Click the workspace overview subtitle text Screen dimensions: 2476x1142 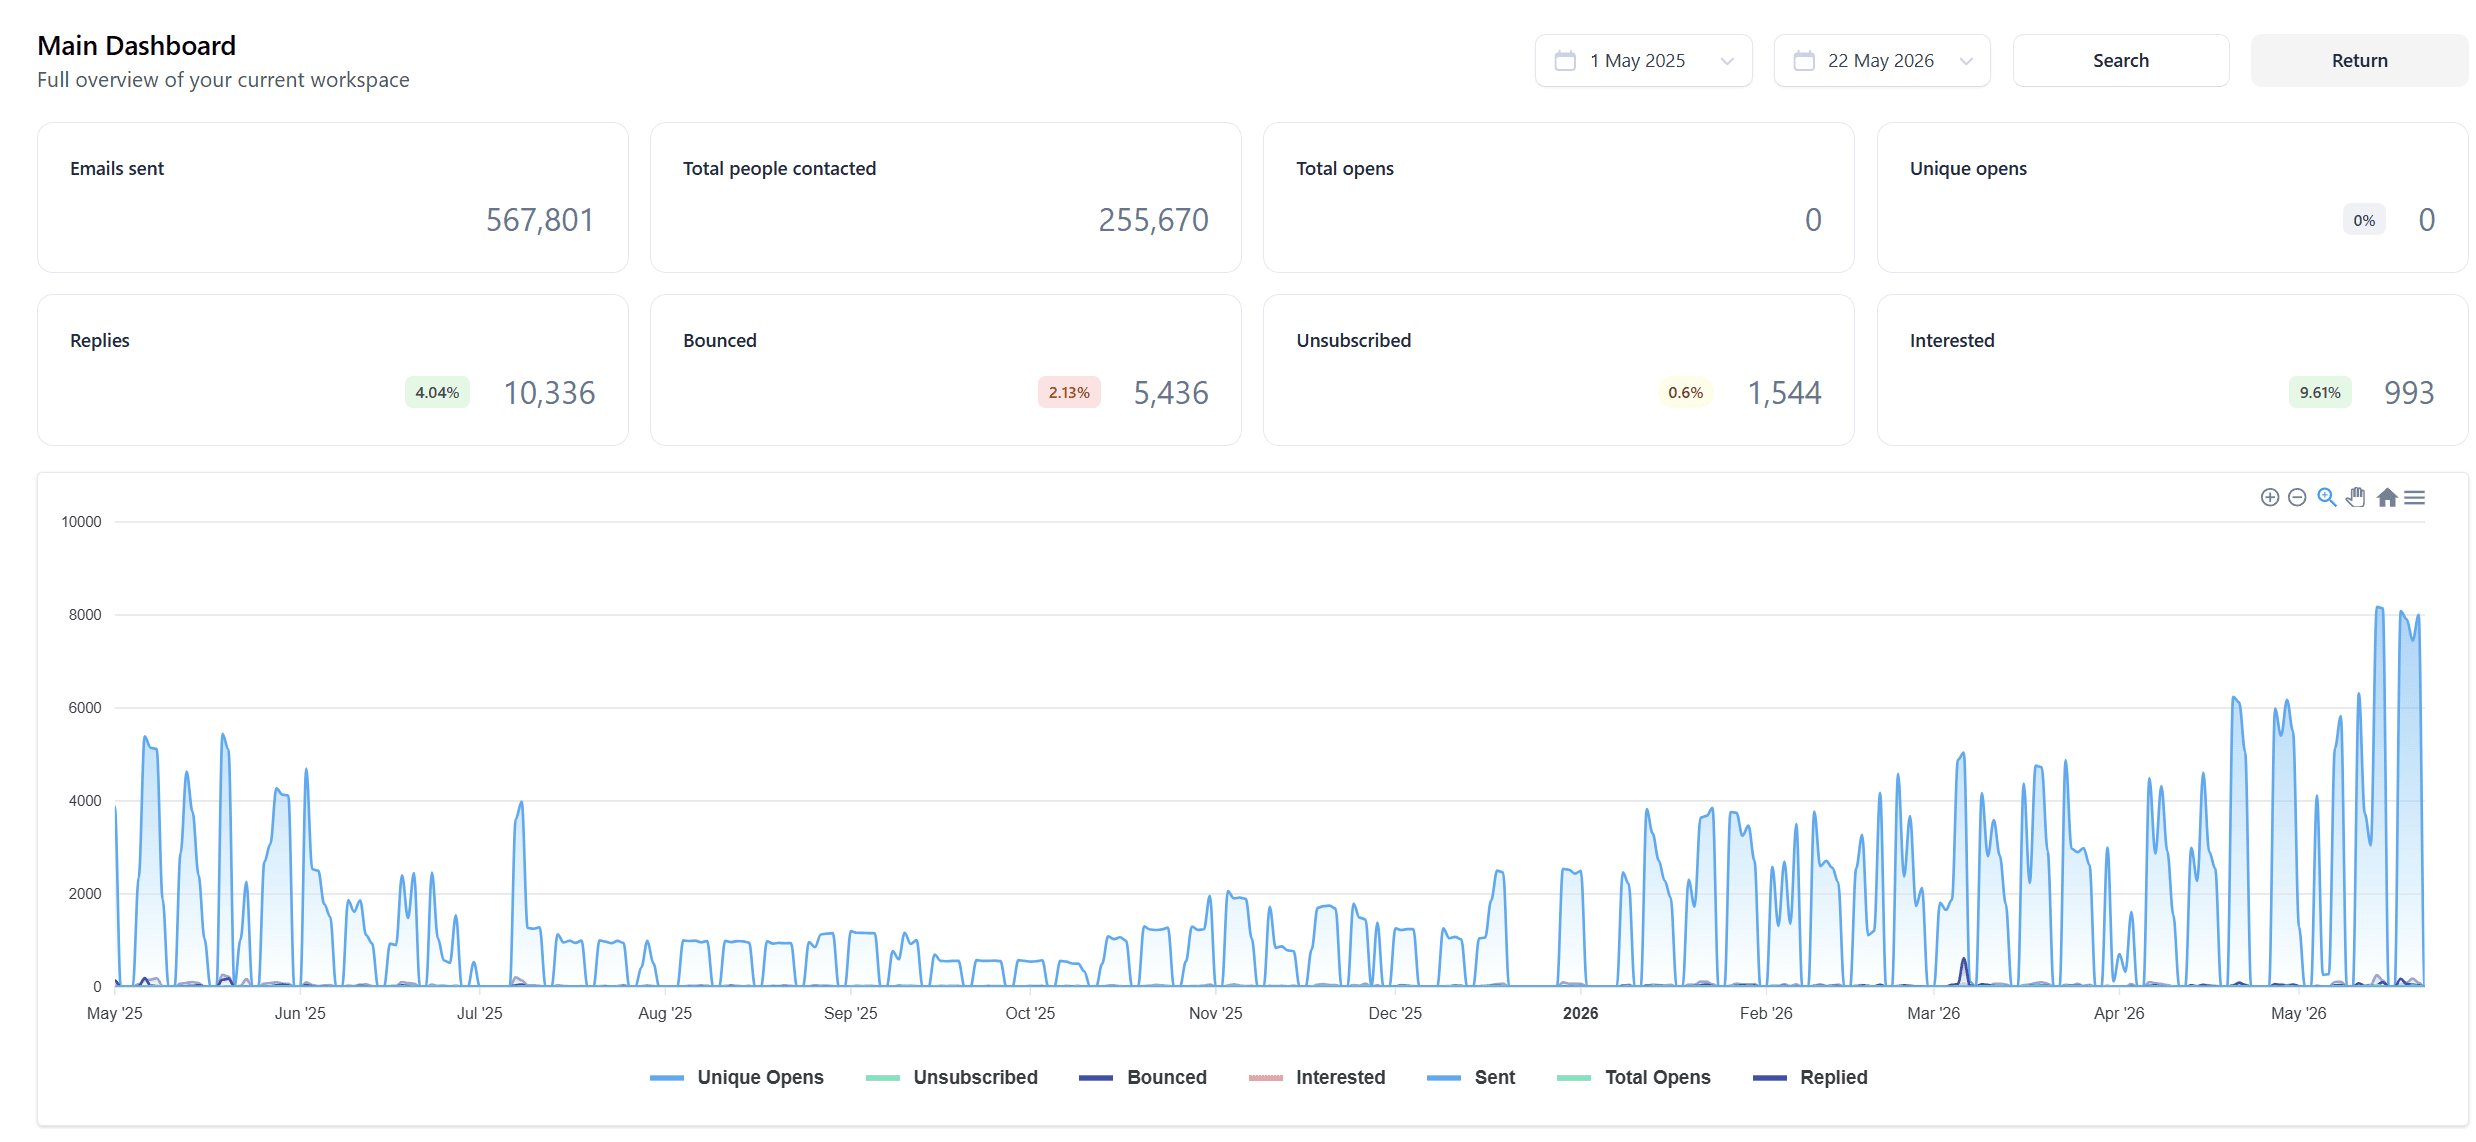[x=223, y=80]
